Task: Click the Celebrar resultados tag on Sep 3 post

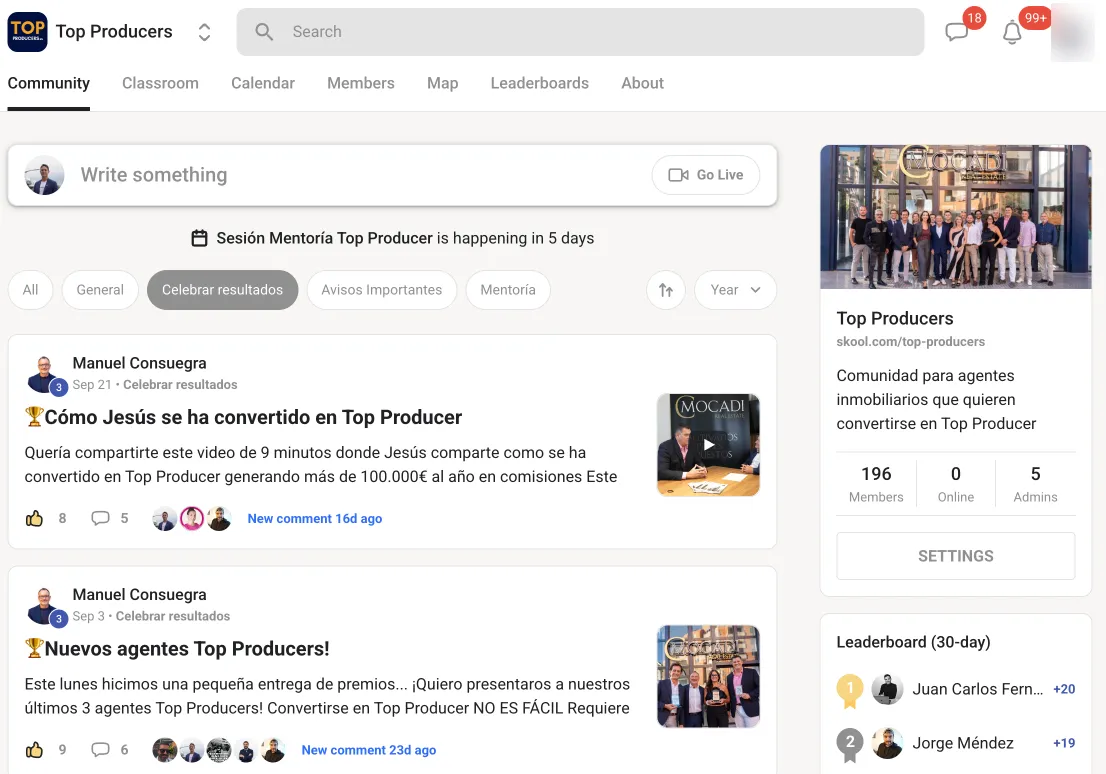Action: click(x=173, y=616)
